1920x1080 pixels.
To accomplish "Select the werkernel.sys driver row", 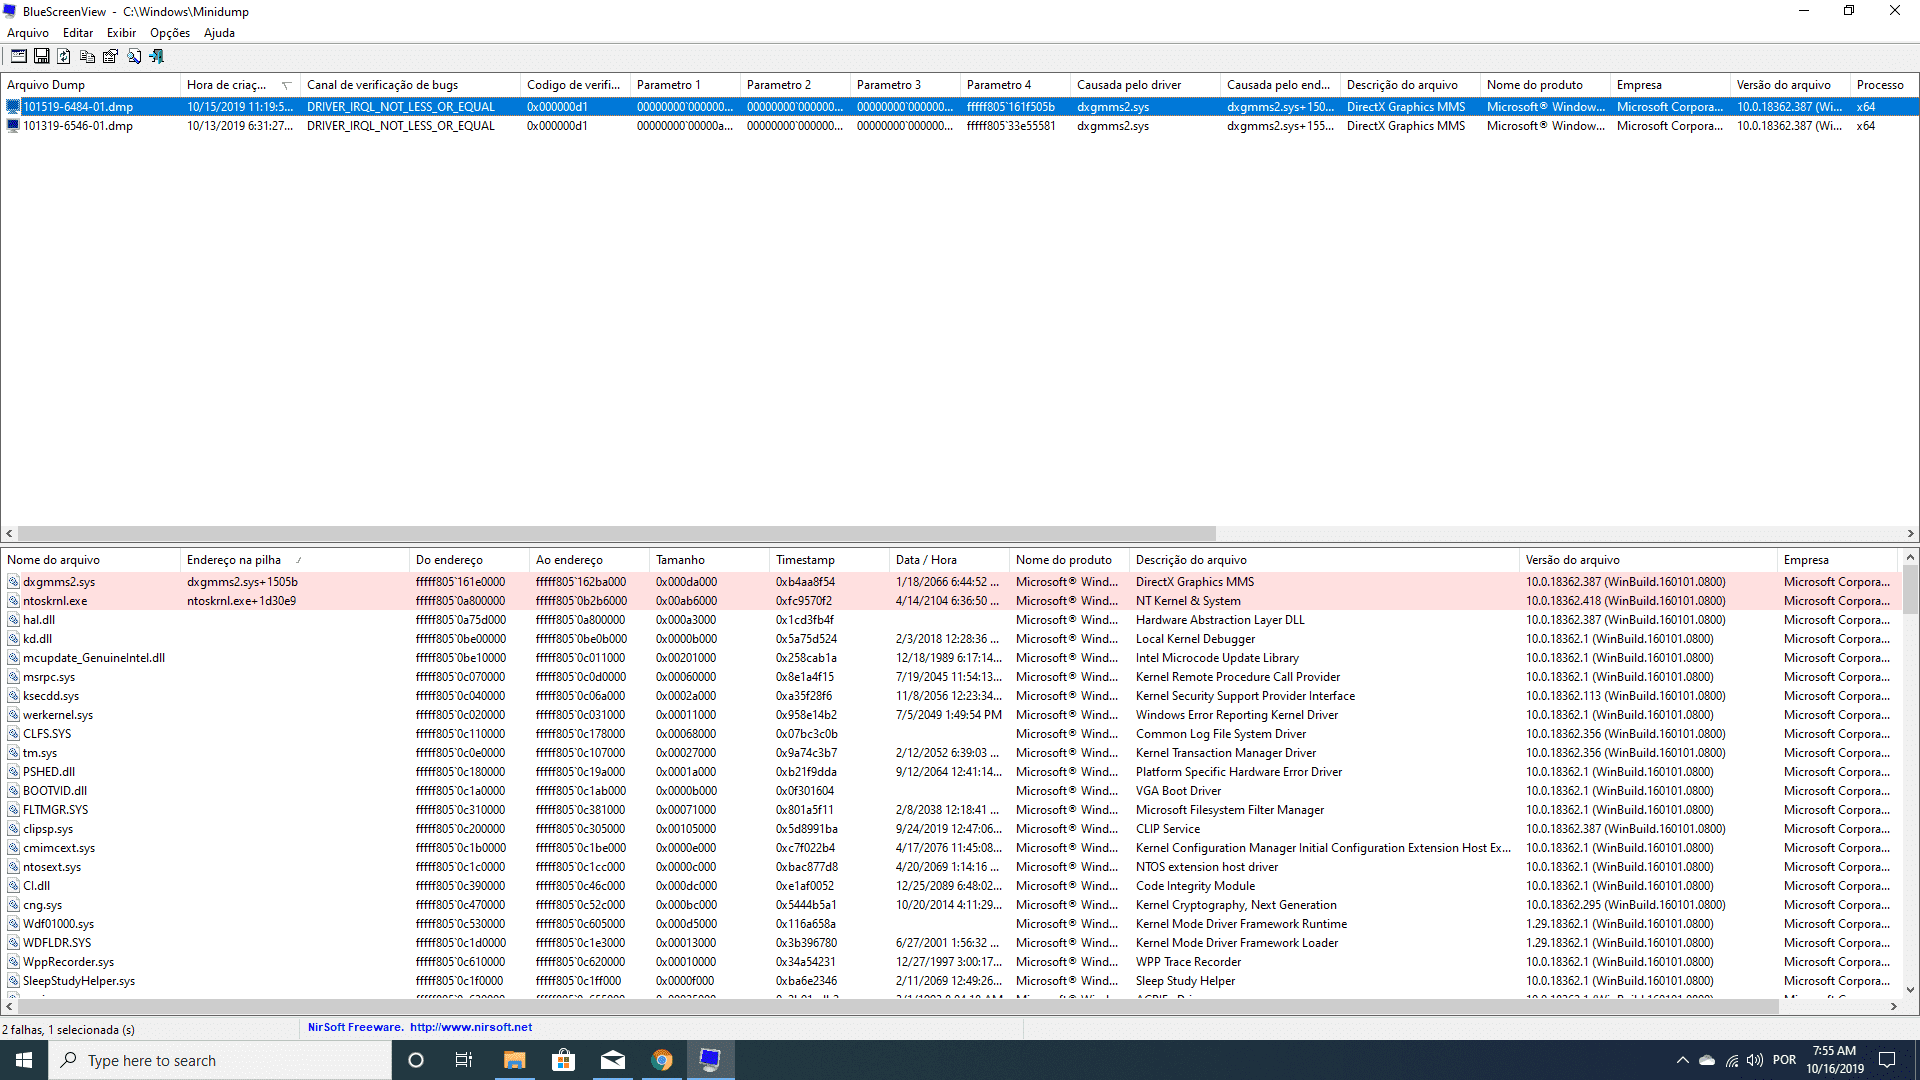I will 951,715.
